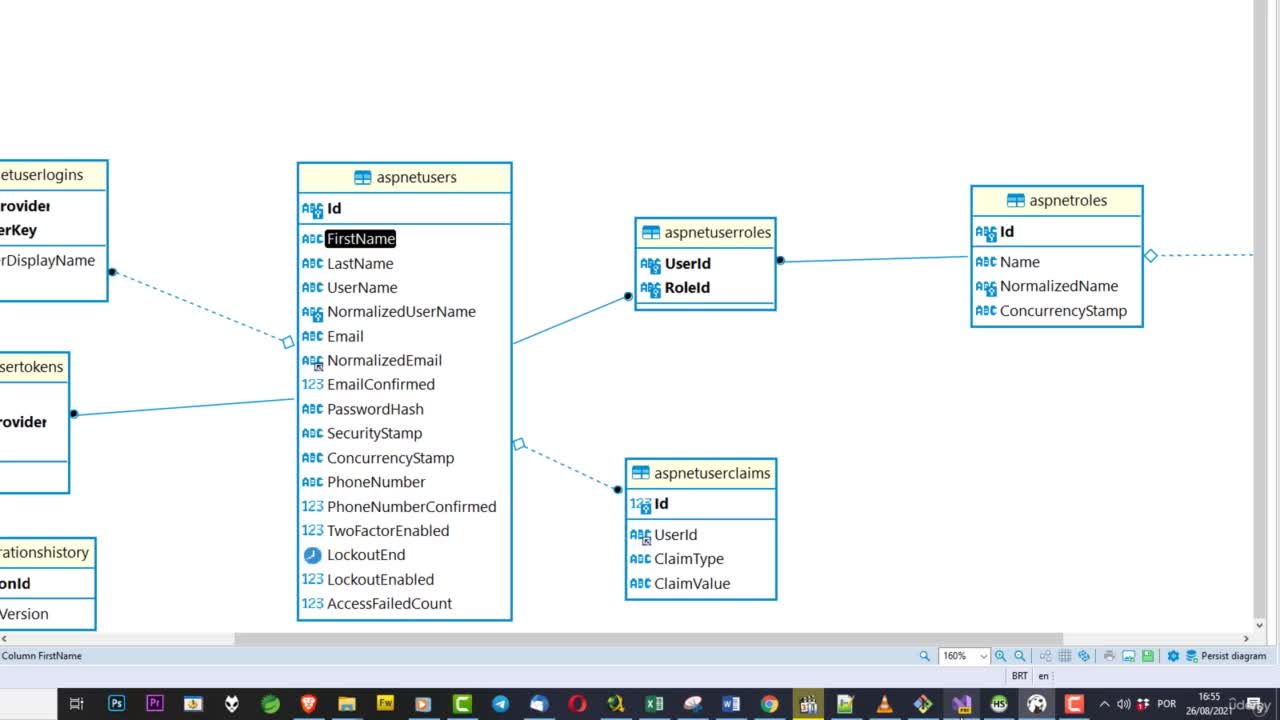Select the UserName column in aspnetusers
This screenshot has height=720, width=1280.
[362, 287]
